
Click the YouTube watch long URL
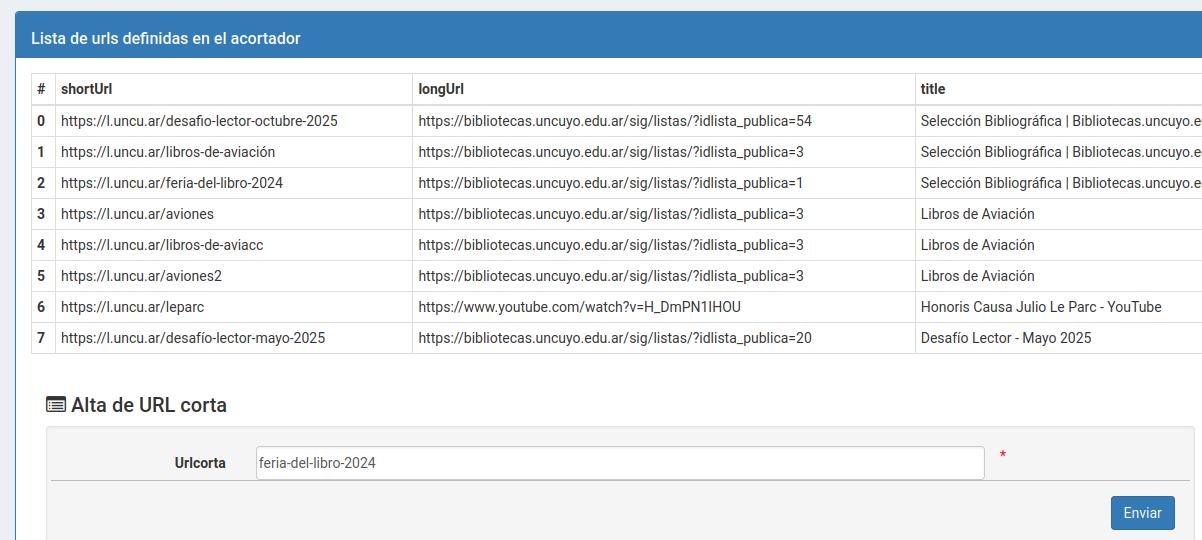579,307
